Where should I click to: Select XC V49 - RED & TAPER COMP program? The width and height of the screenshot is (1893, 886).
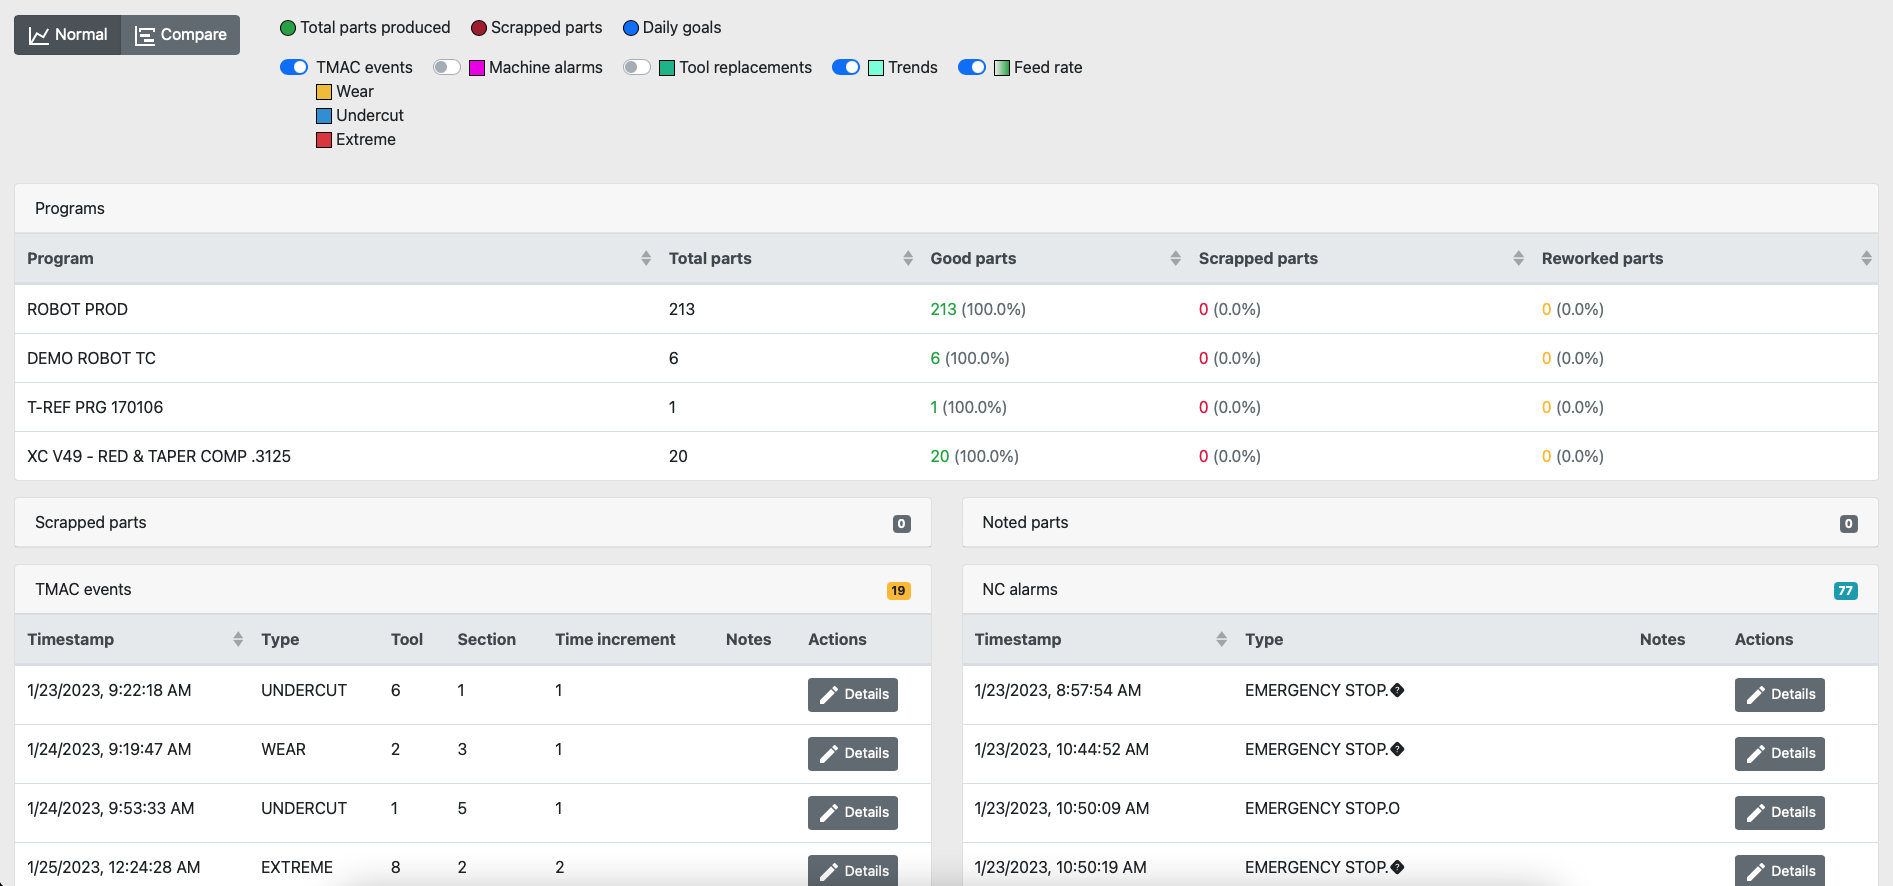pyautogui.click(x=946, y=457)
